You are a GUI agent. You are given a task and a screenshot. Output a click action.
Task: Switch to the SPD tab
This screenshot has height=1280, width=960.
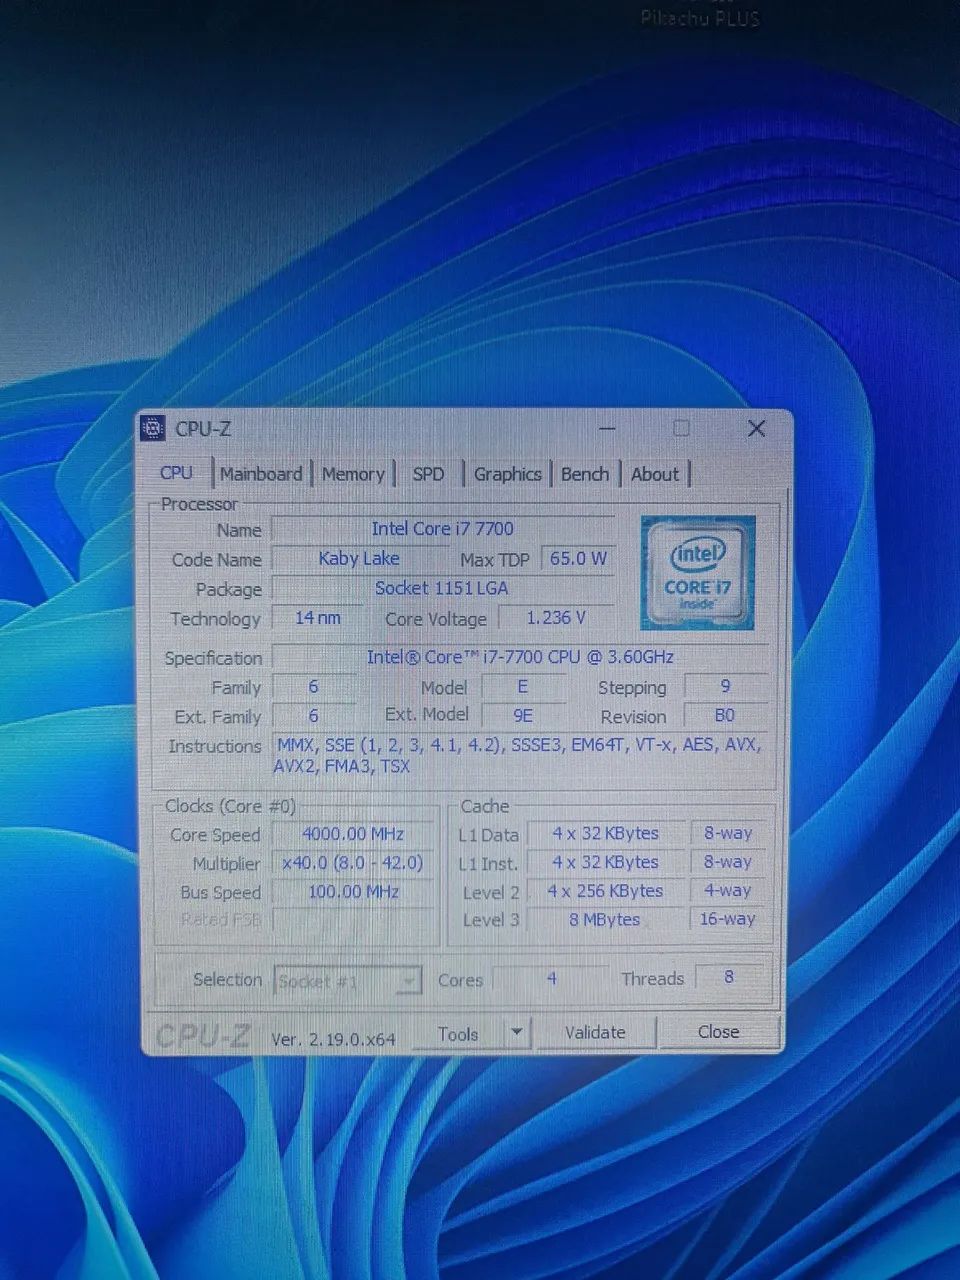click(428, 474)
